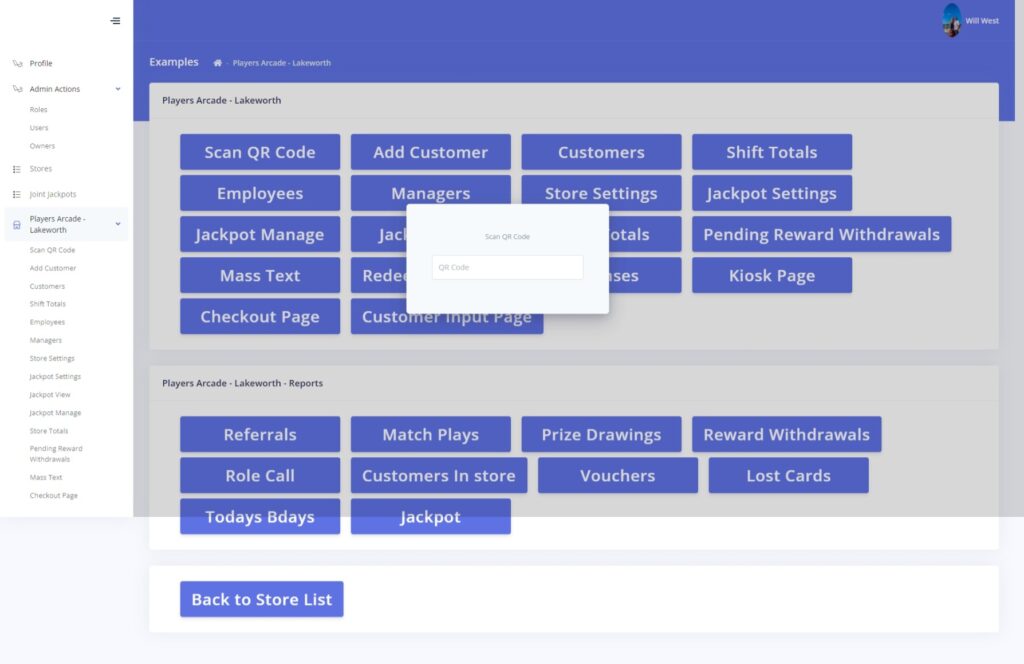Click the Admin Actions wrench icon
Viewport: 1024px width, 664px height.
coord(17,88)
